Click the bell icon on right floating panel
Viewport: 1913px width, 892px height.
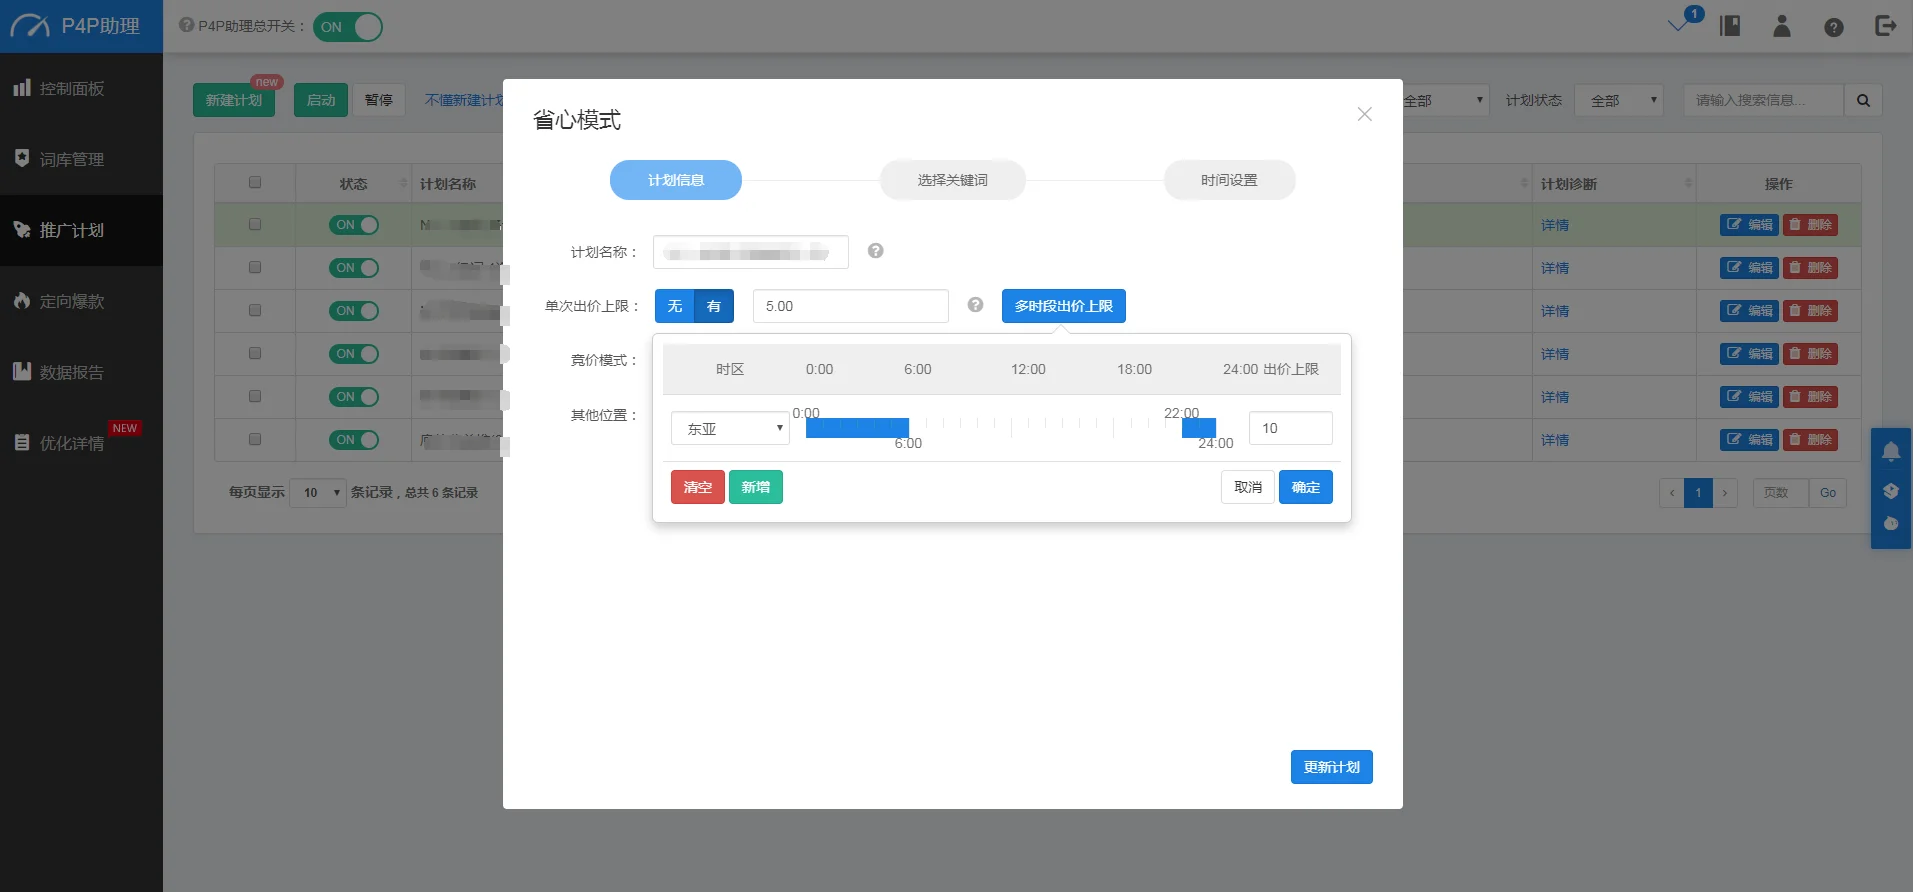[1890, 452]
